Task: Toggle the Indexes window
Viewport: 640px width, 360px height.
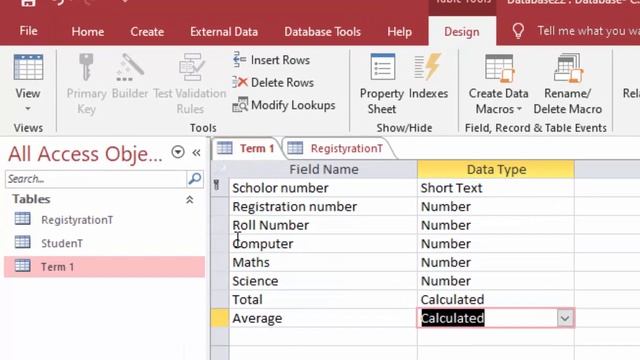Action: click(428, 77)
